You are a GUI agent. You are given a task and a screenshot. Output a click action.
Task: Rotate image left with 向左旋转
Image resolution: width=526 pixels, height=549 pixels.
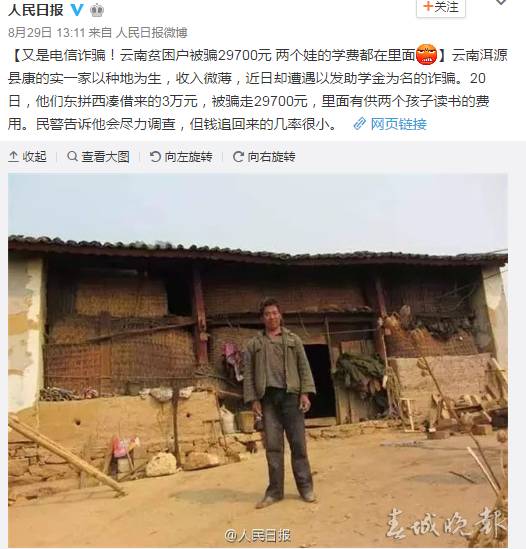181,157
